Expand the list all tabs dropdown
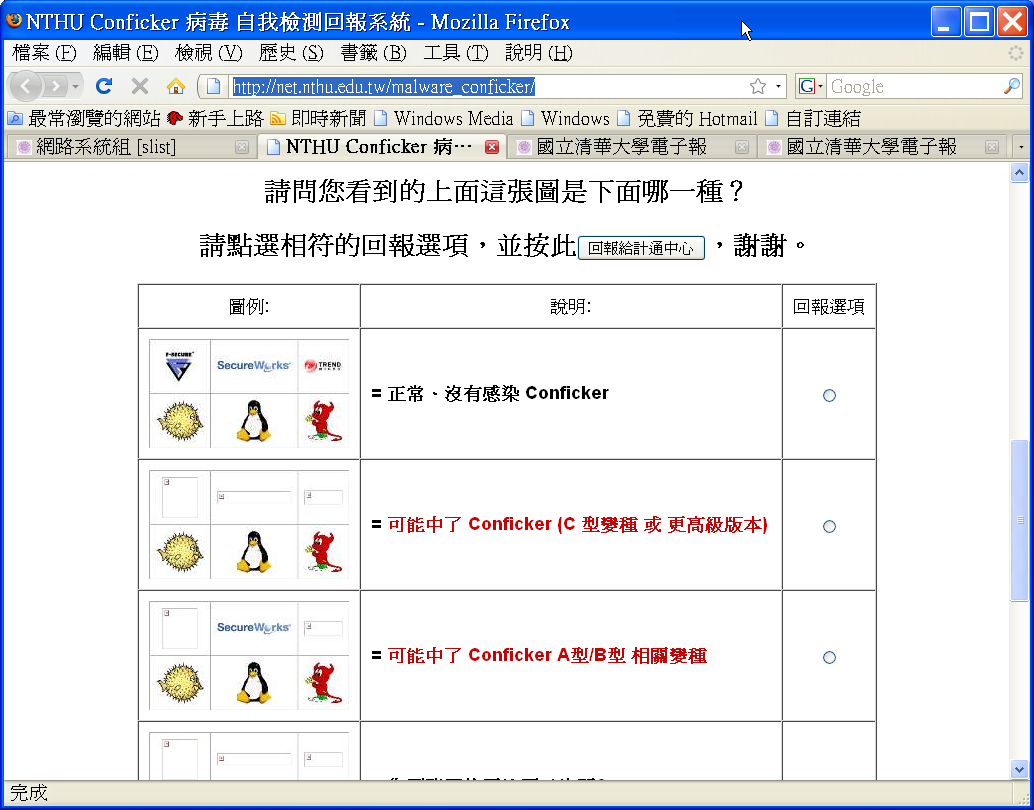The height and width of the screenshot is (810, 1034). pos(1020,147)
